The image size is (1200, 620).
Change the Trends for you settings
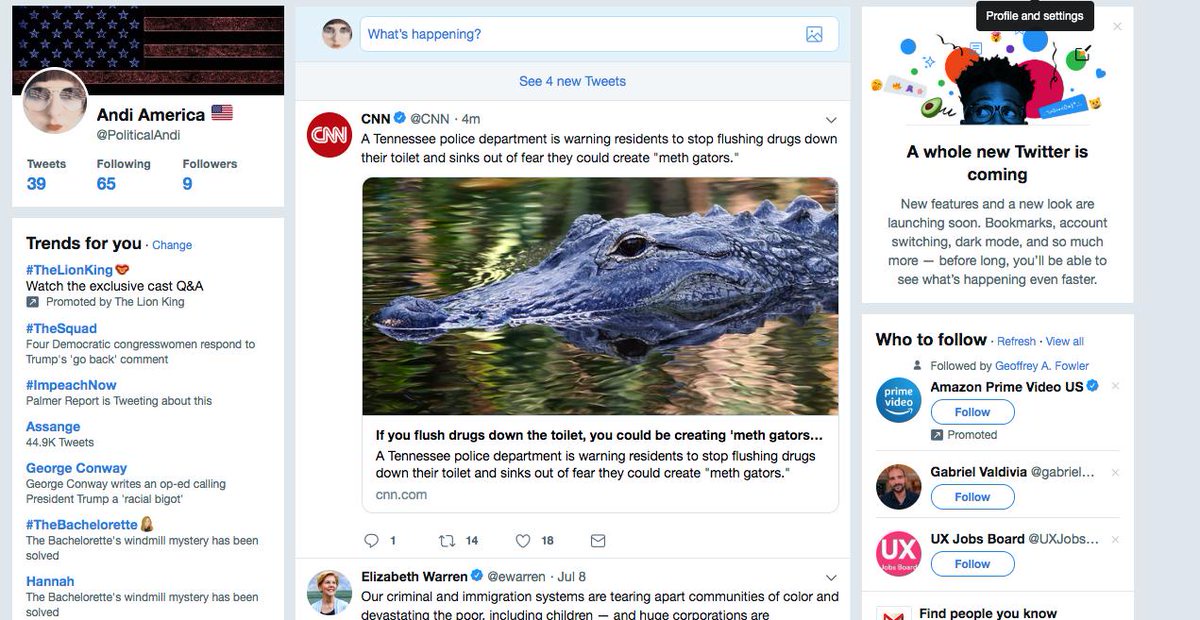[172, 245]
